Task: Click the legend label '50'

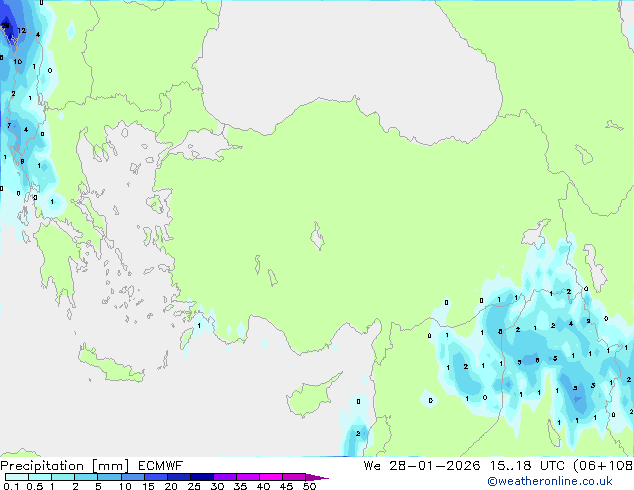Action: pos(309,486)
